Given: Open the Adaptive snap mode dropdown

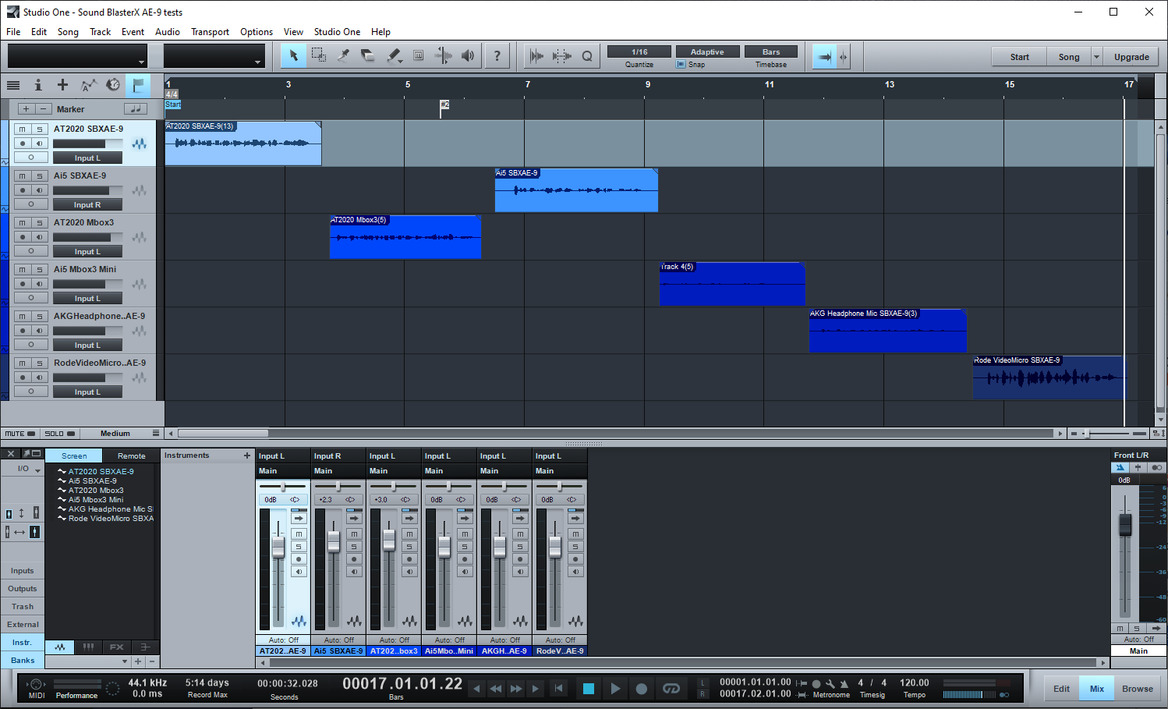Looking at the screenshot, I should click(707, 51).
